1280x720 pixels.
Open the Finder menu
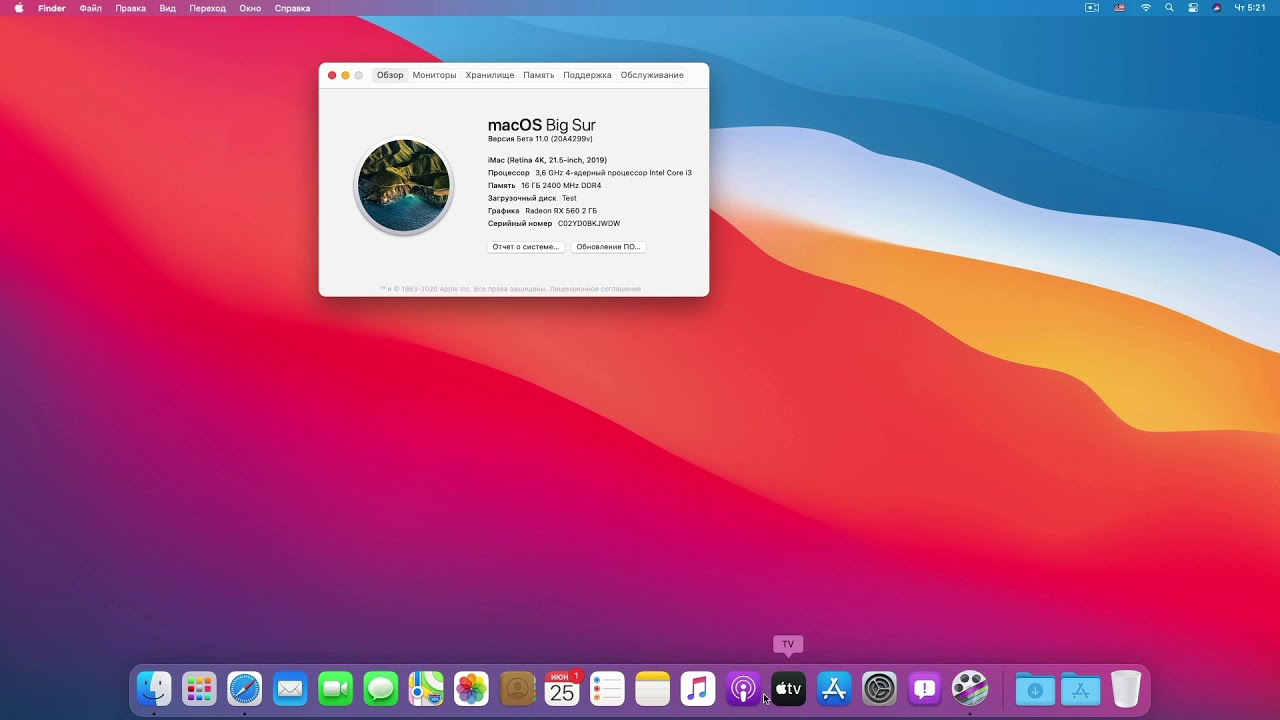(x=52, y=8)
